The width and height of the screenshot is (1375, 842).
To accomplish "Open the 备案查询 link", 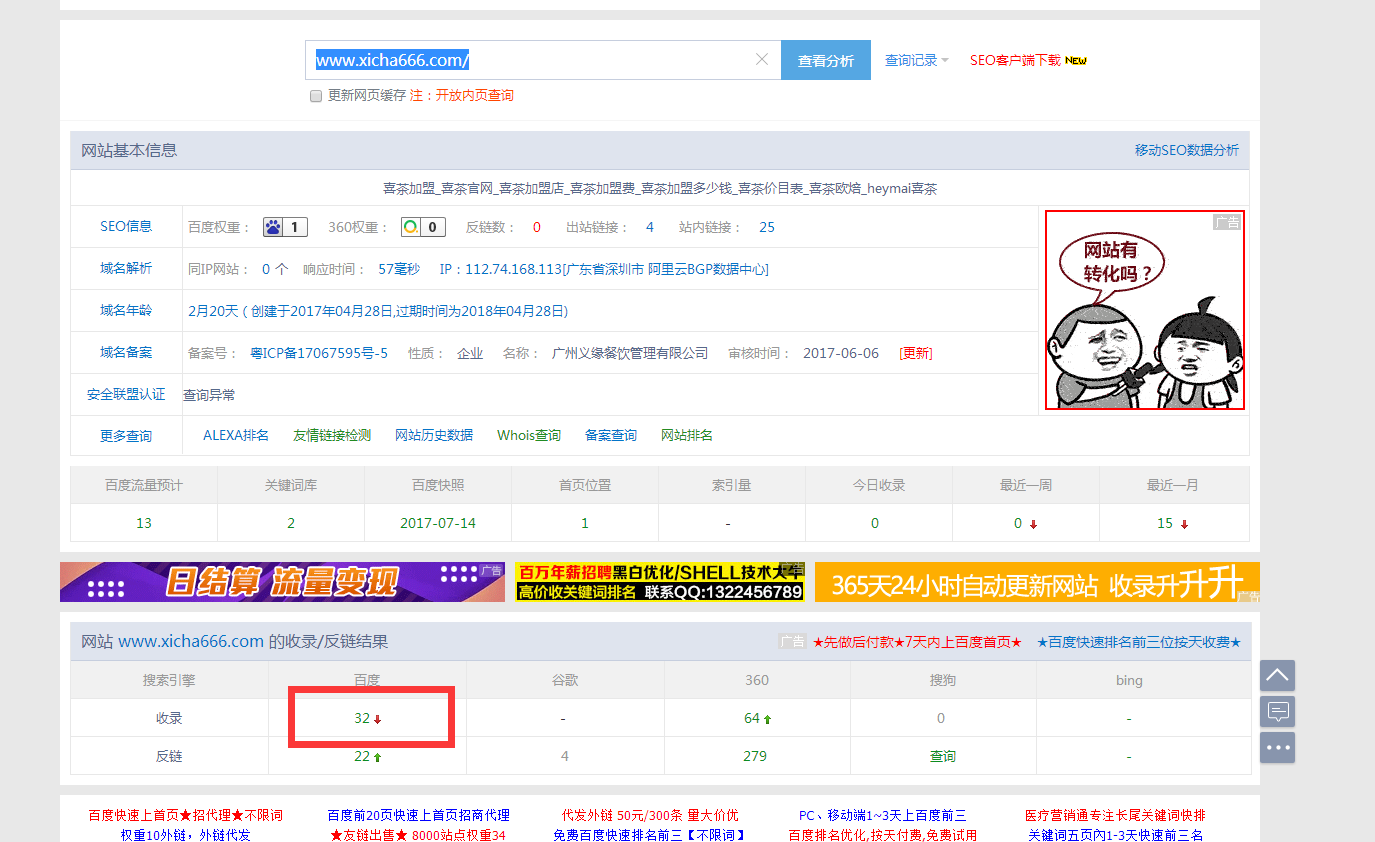I will click(611, 435).
